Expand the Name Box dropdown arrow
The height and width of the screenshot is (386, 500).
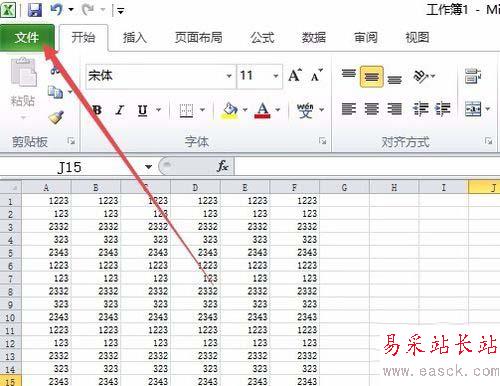click(x=148, y=167)
